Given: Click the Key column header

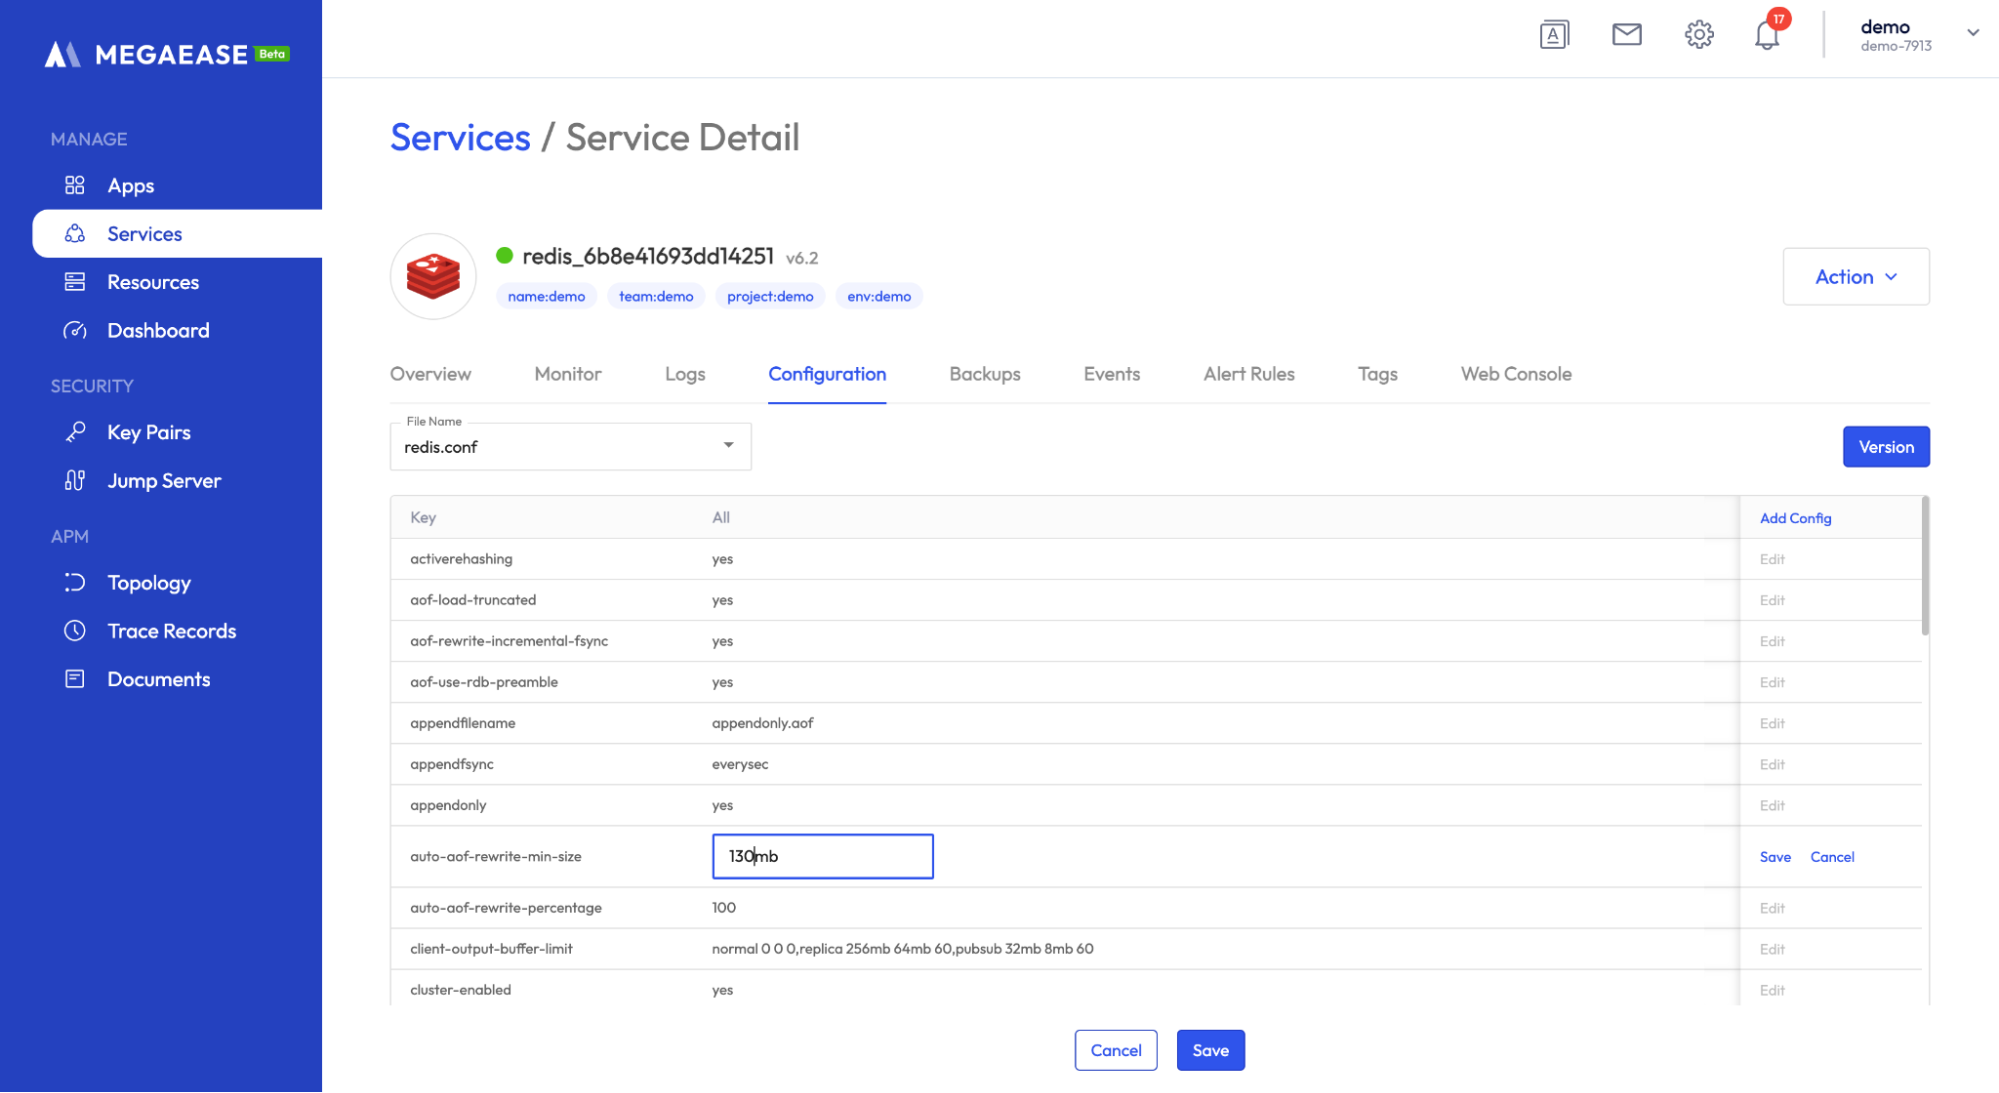Looking at the screenshot, I should 423,517.
